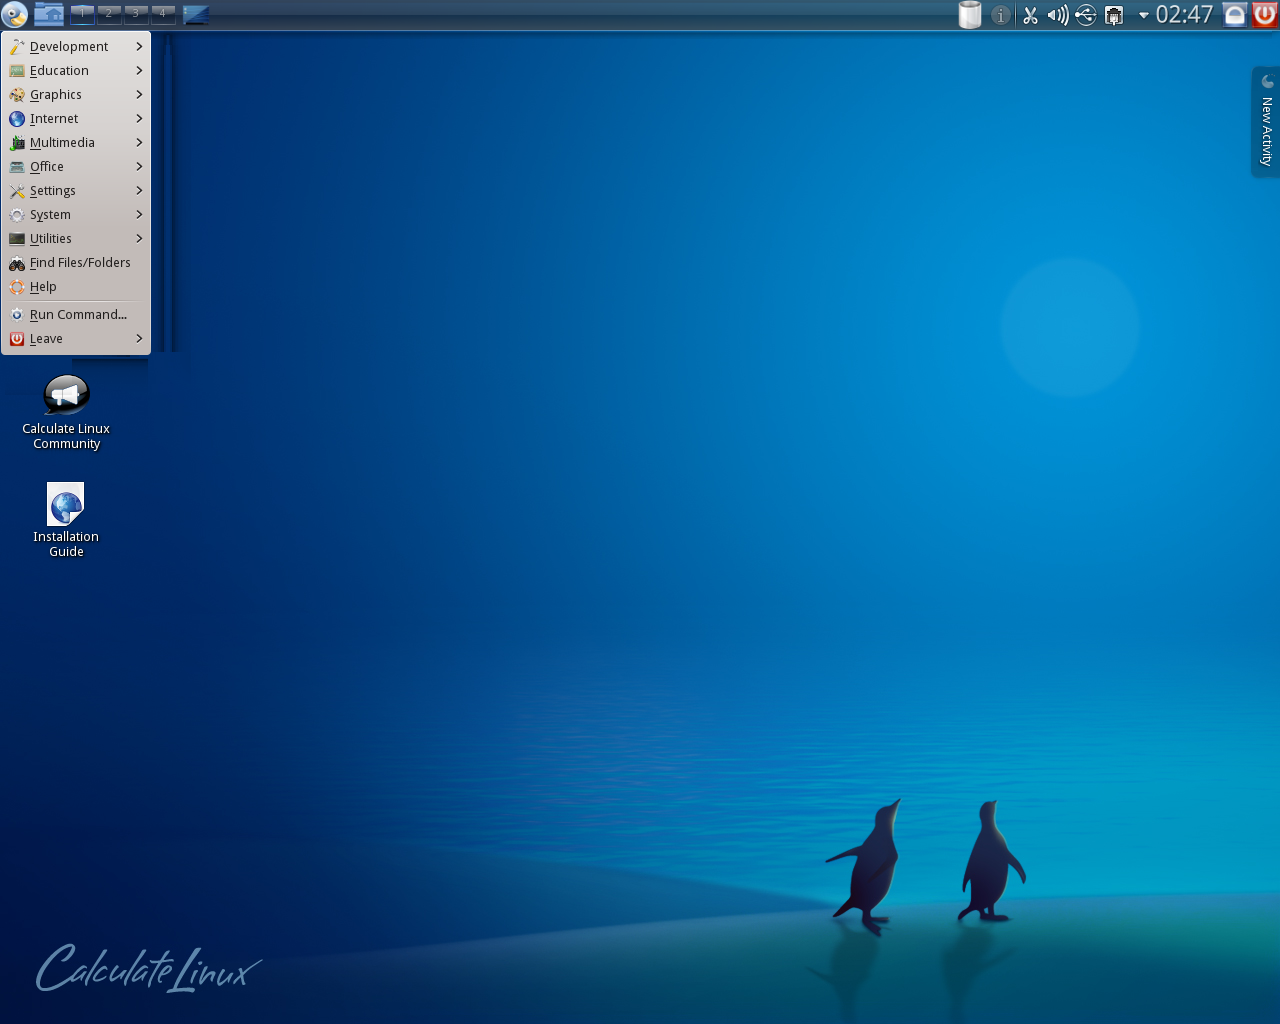Select Calculate Linux Community desktop icon
The width and height of the screenshot is (1280, 1024).
coord(66,412)
